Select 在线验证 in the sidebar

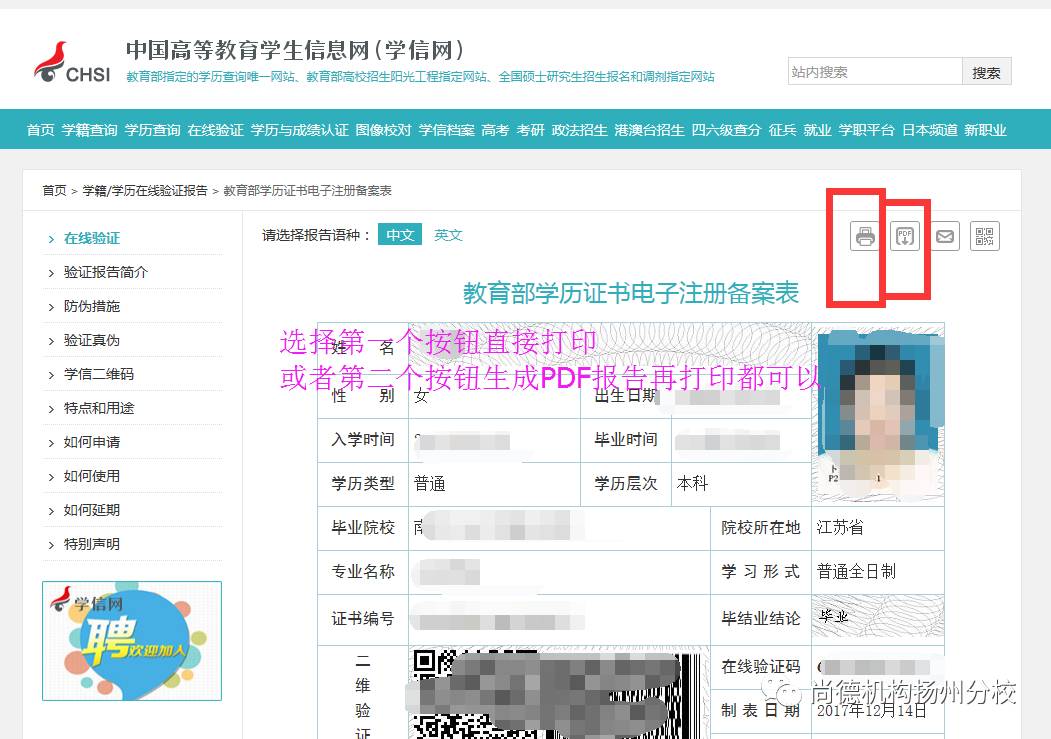(x=92, y=239)
